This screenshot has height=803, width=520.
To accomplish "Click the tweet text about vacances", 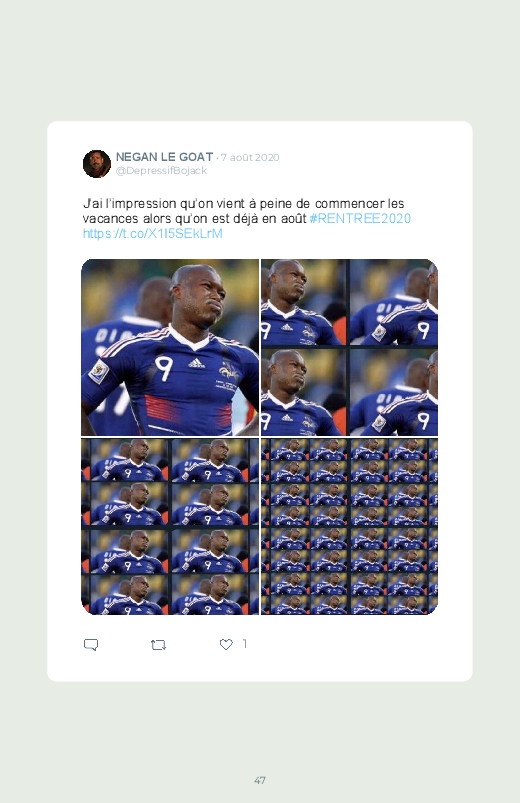I will click(x=247, y=211).
